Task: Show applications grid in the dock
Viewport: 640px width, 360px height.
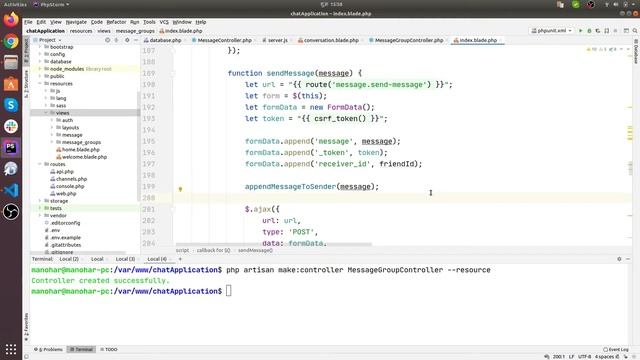Action: point(11,349)
